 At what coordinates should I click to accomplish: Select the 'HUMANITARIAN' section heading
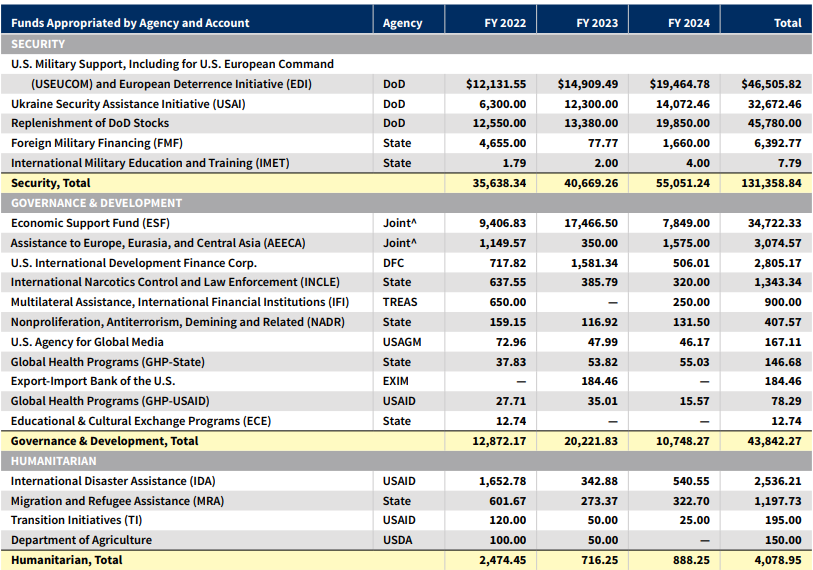pyautogui.click(x=53, y=461)
